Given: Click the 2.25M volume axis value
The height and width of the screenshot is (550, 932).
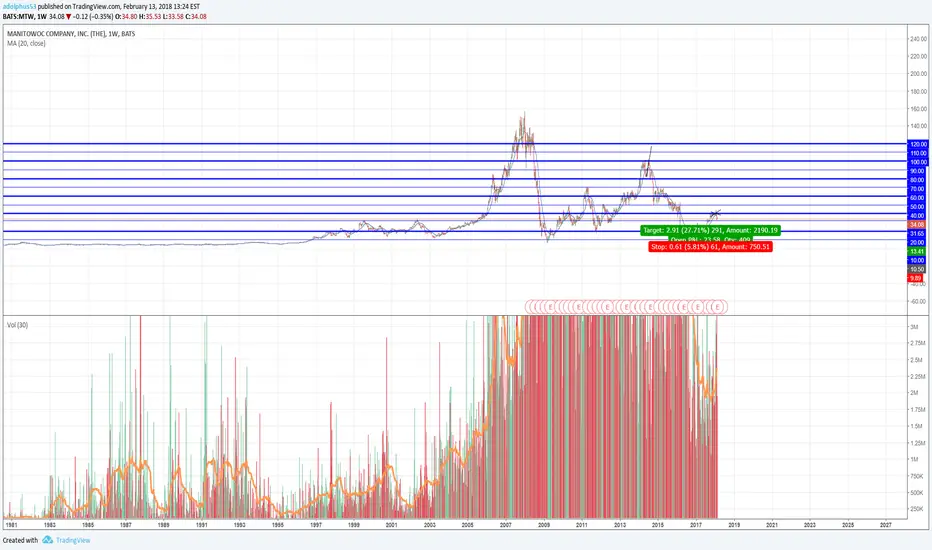Looking at the screenshot, I should point(918,376).
